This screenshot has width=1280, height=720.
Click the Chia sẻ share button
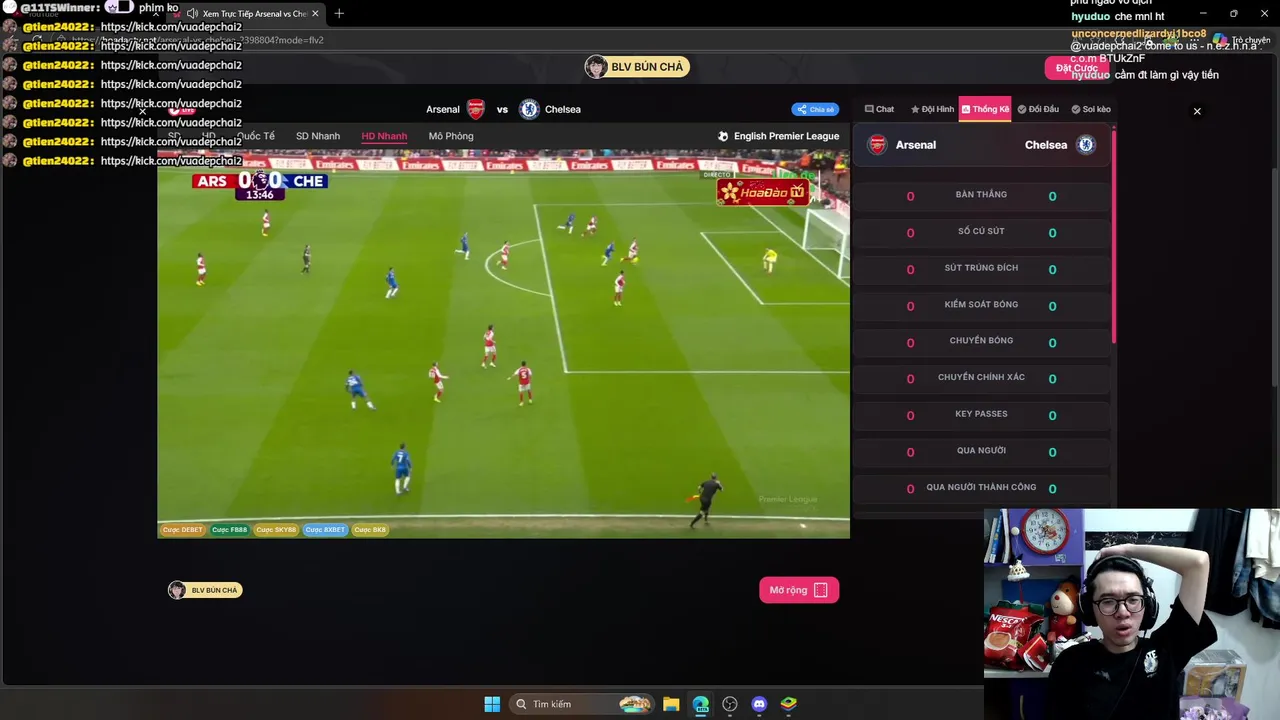coord(815,110)
